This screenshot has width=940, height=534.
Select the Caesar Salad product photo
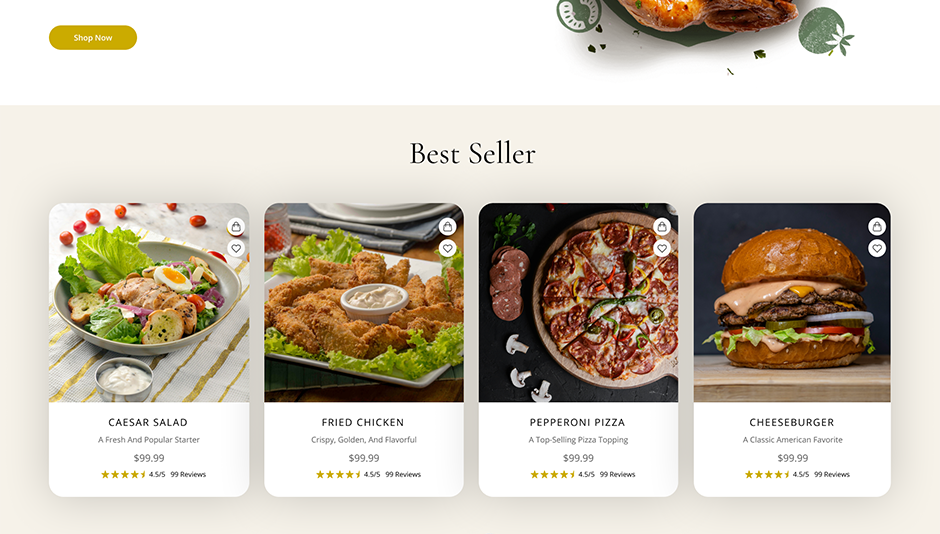(x=149, y=303)
